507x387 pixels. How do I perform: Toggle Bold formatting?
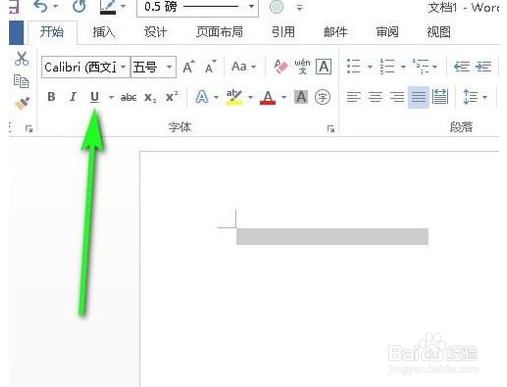51,97
